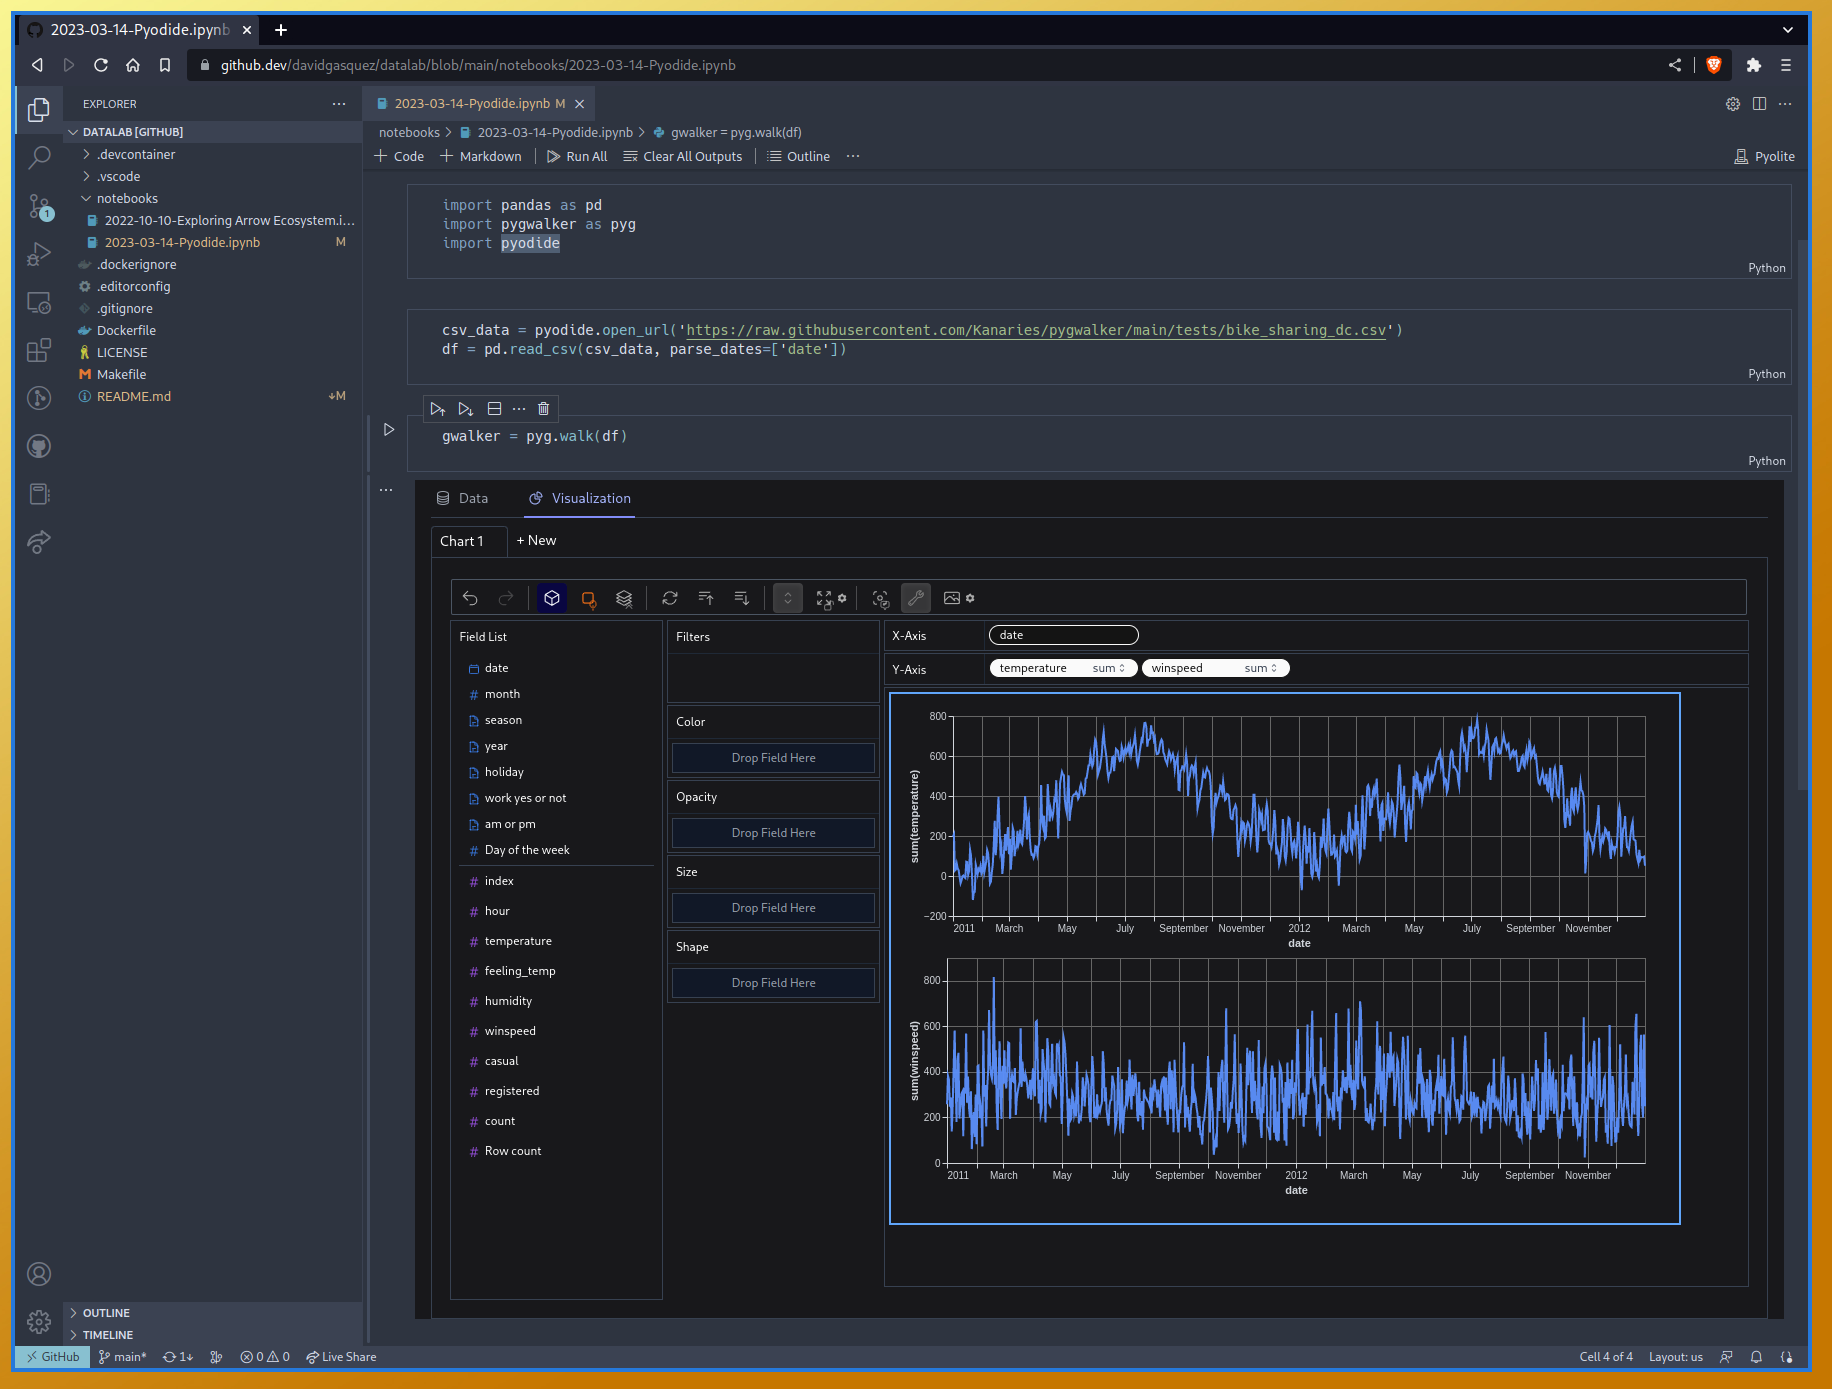1832x1389 pixels.
Task: Toggle the wrench debug tool button
Action: (915, 598)
